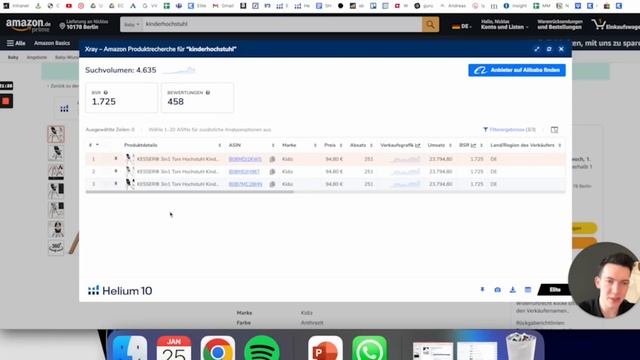Copy the ASIN in row 1
The image size is (640, 360).
coord(272,159)
